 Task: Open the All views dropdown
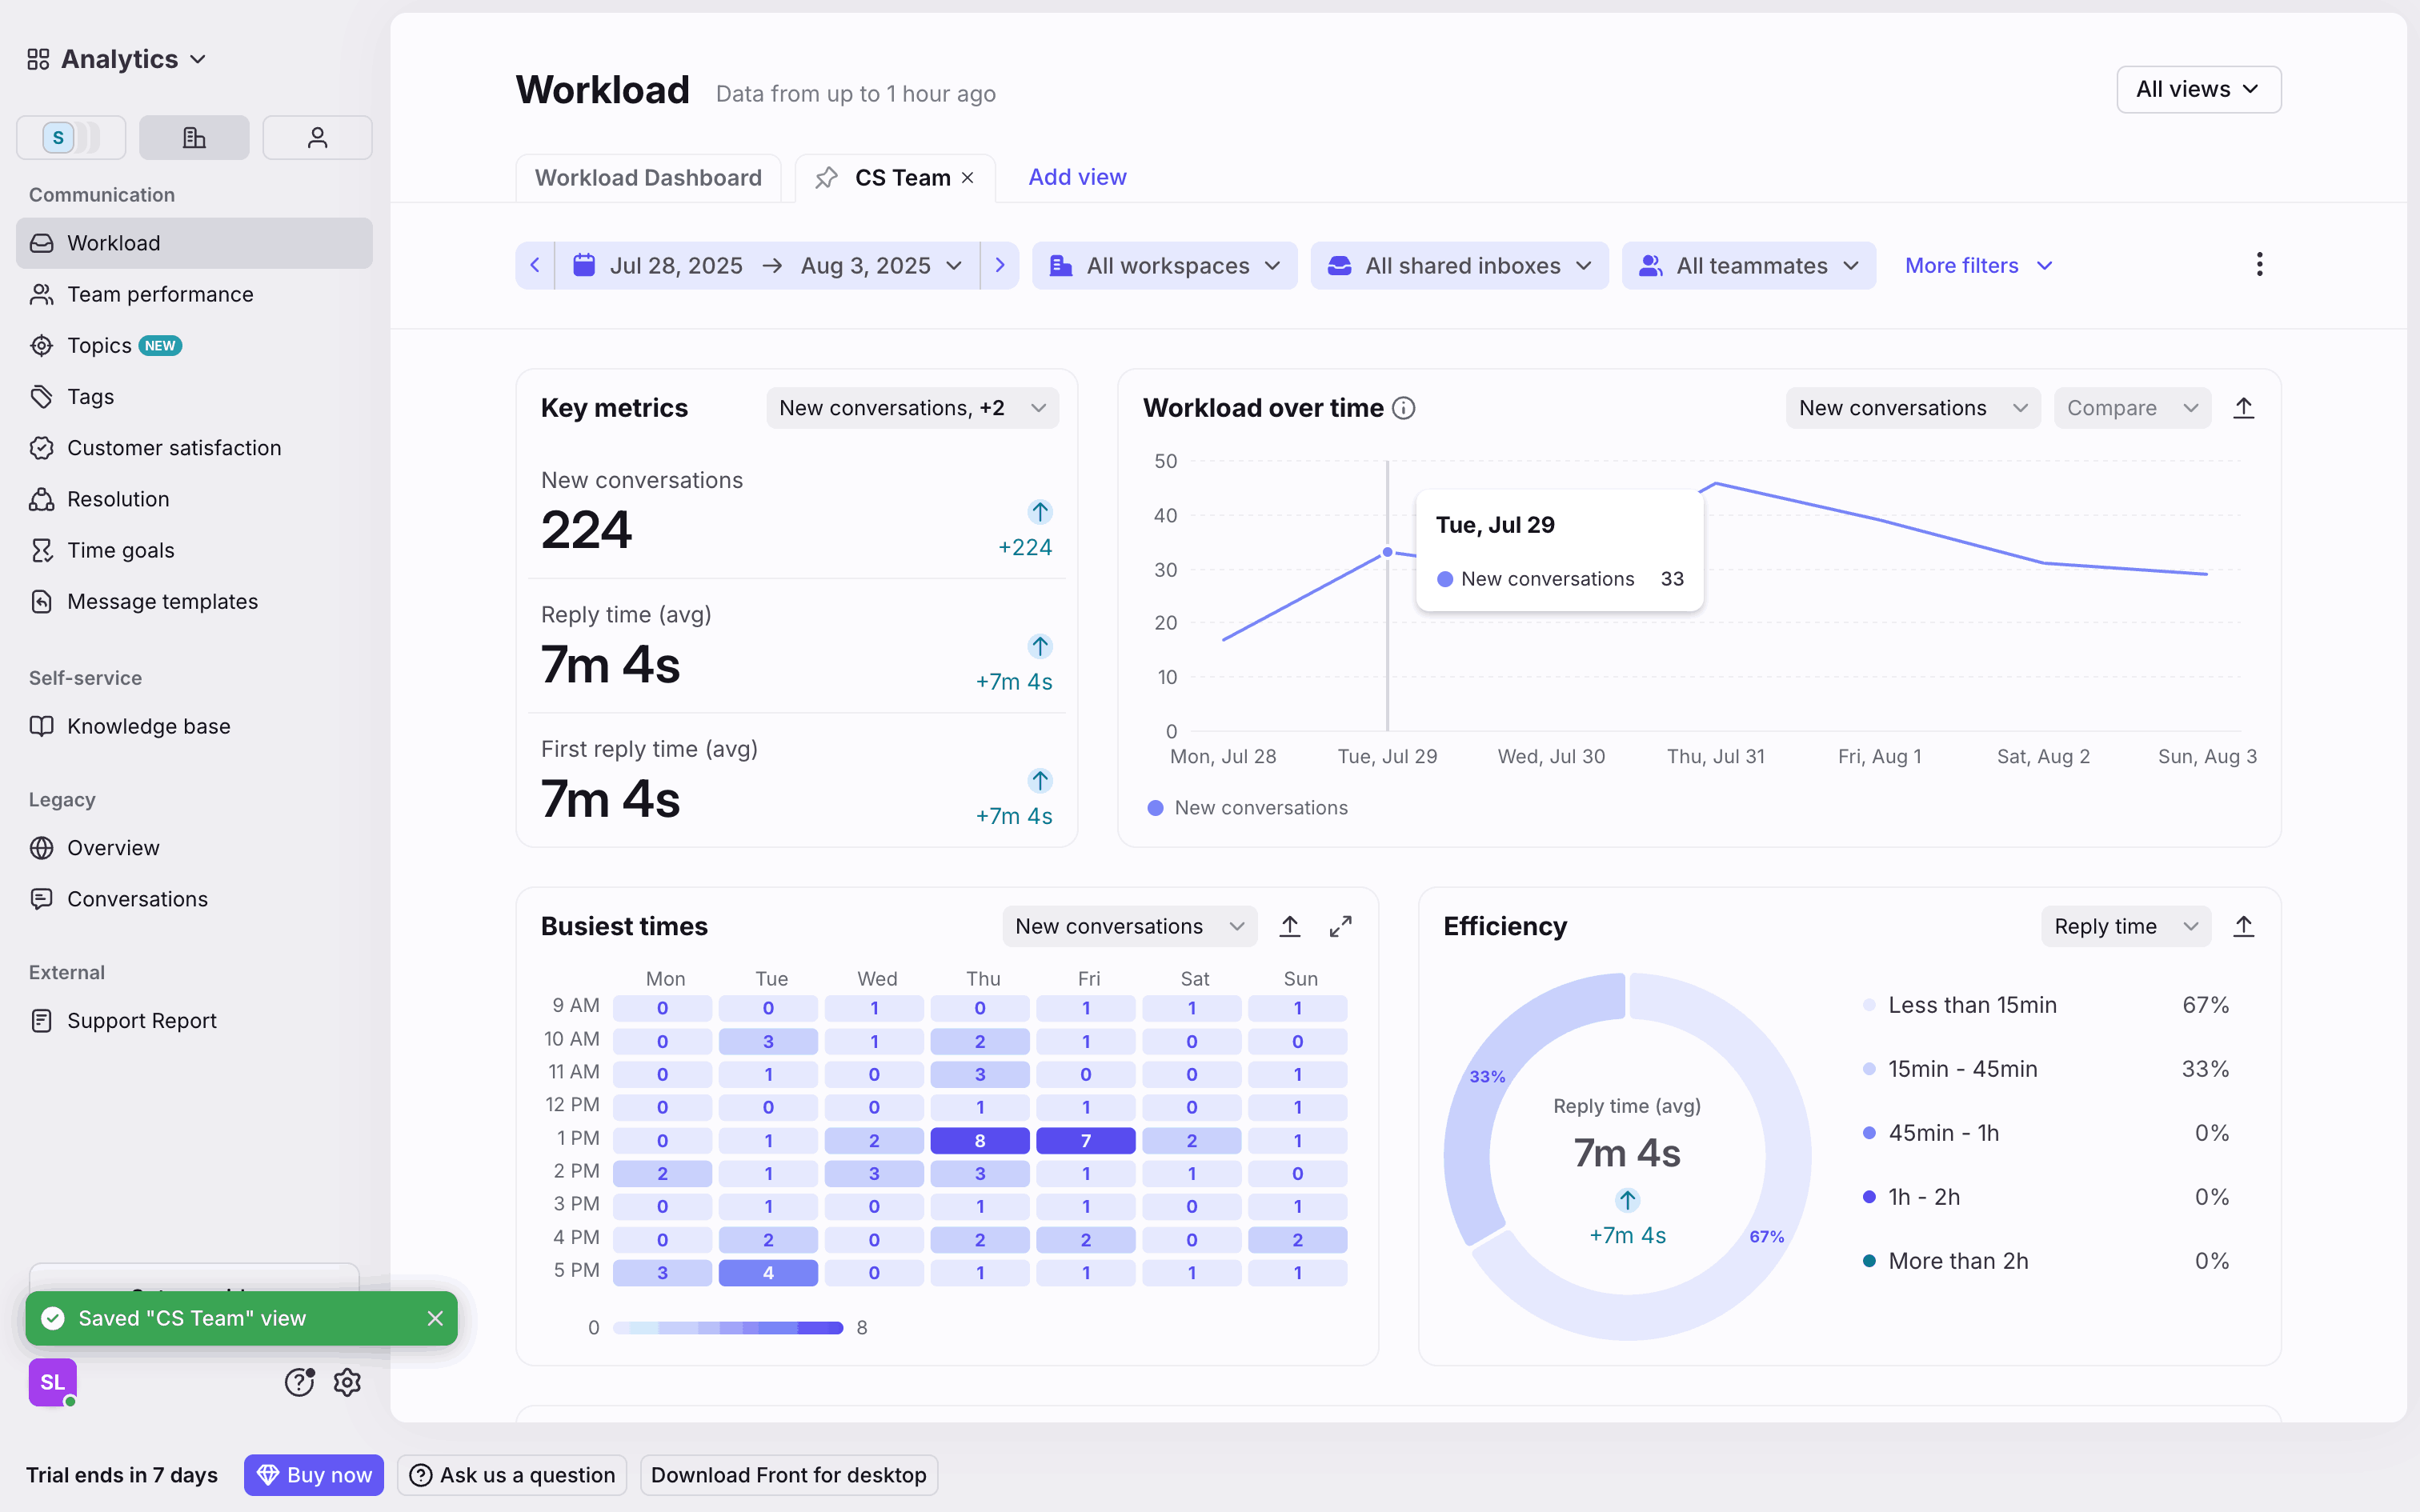tap(2198, 89)
